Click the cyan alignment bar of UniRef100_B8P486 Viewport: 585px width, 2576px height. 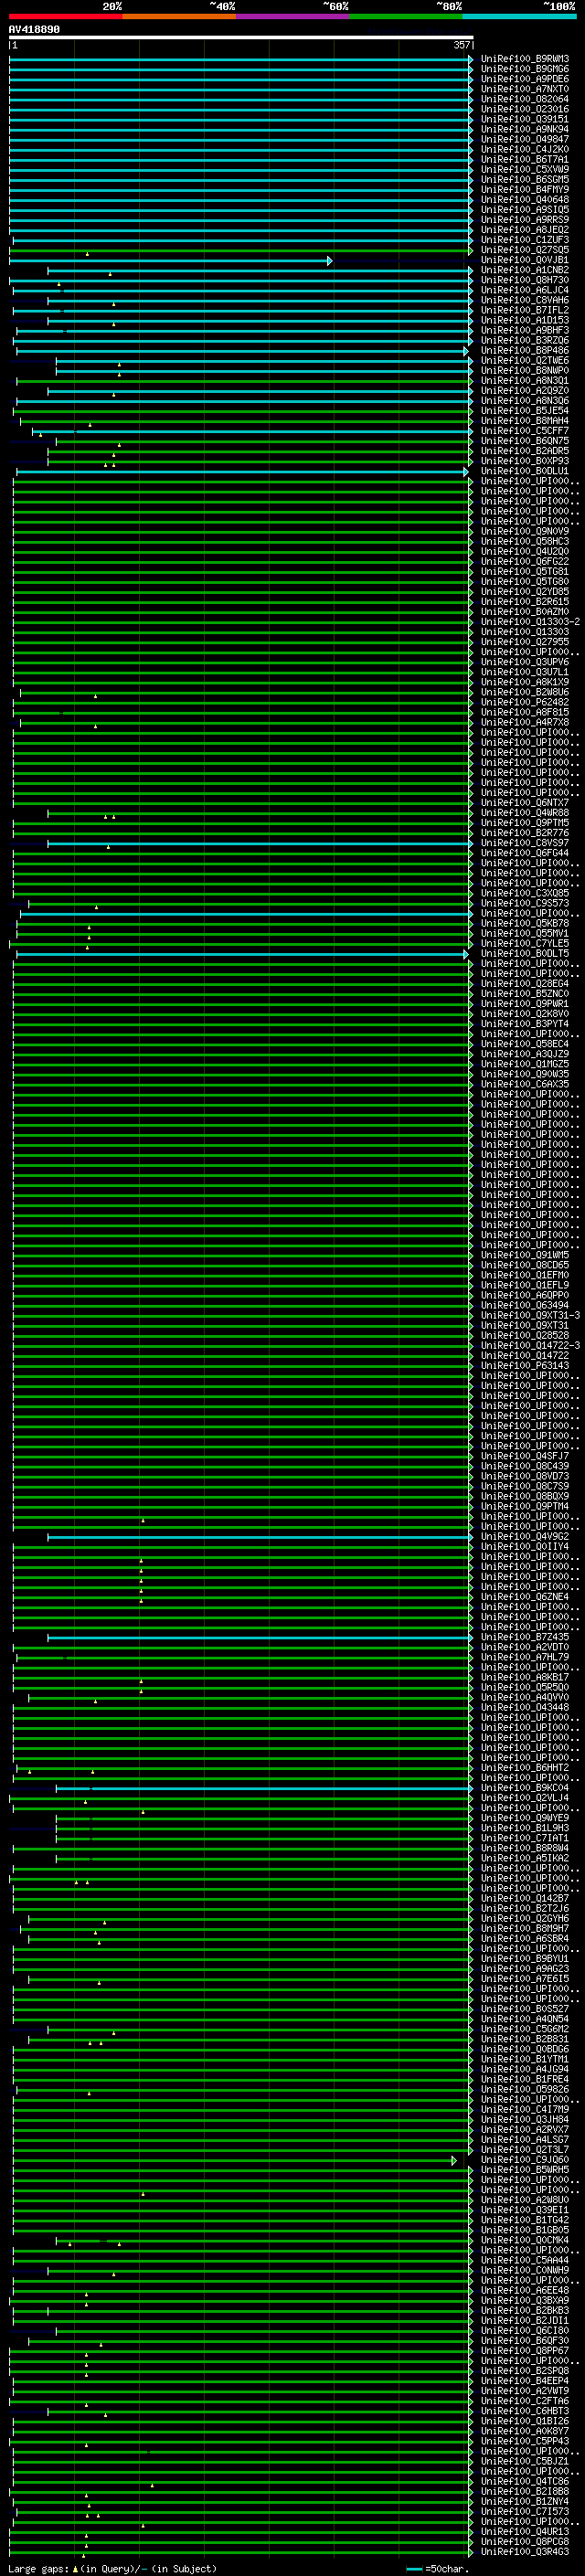click(x=241, y=351)
